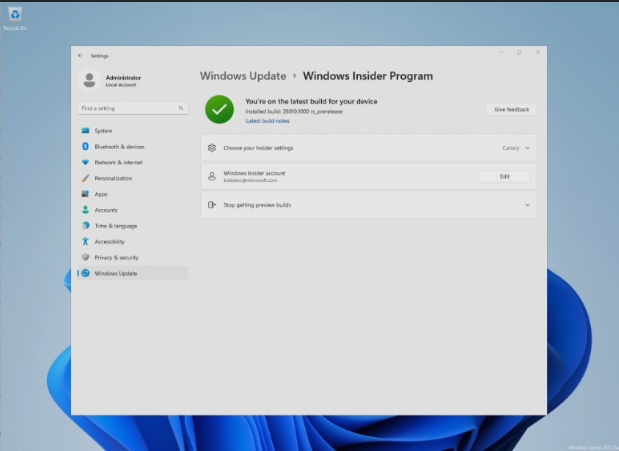This screenshot has height=451, width=619.
Task: Open System settings page
Action: [x=133, y=130]
